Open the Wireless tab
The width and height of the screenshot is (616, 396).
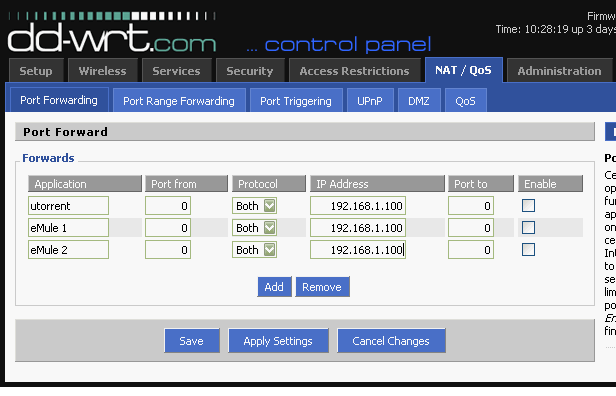(x=103, y=71)
